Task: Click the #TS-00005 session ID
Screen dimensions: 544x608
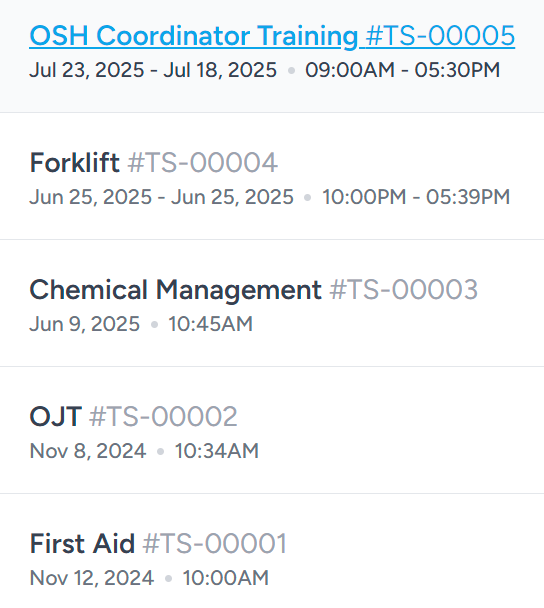Action: [440, 36]
